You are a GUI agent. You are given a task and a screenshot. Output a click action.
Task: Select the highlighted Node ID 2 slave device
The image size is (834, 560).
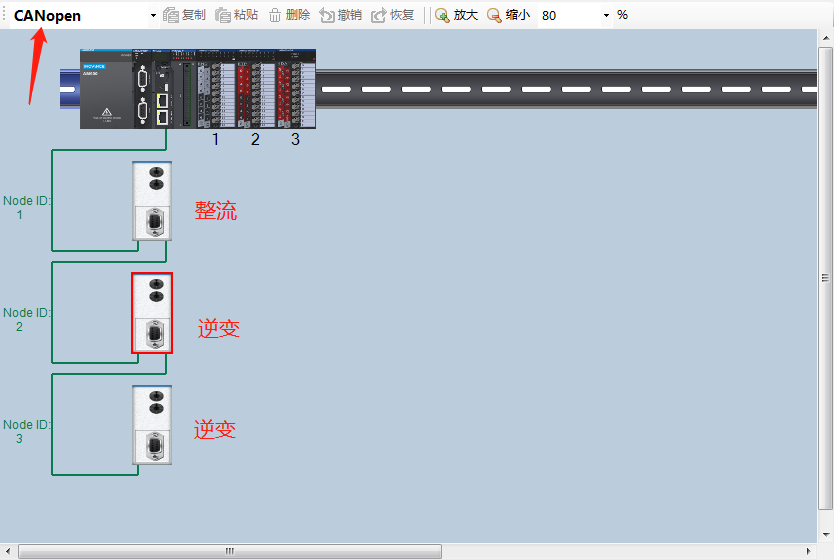pyautogui.click(x=152, y=313)
